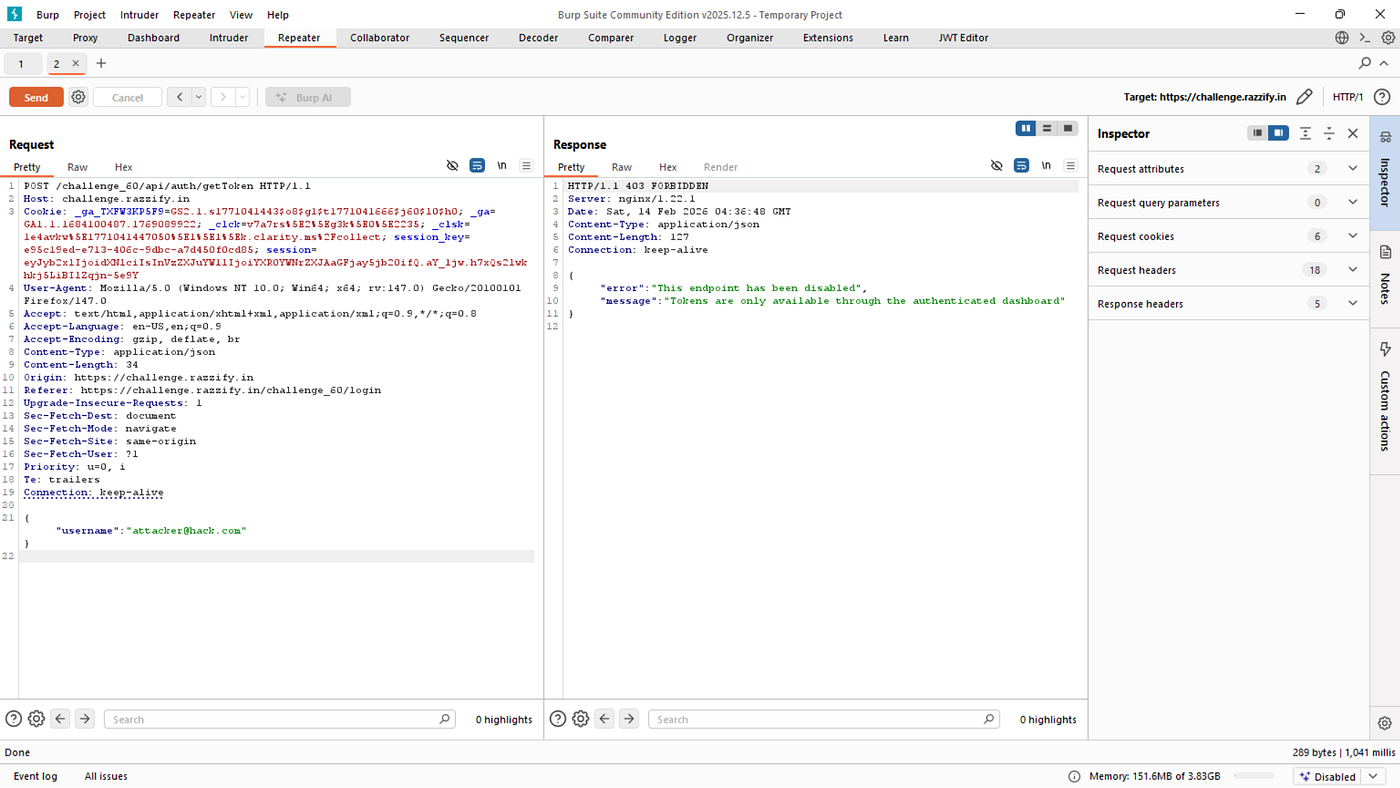The height and width of the screenshot is (788, 1400).
Task: Click the Cancel button
Action: [x=127, y=97]
